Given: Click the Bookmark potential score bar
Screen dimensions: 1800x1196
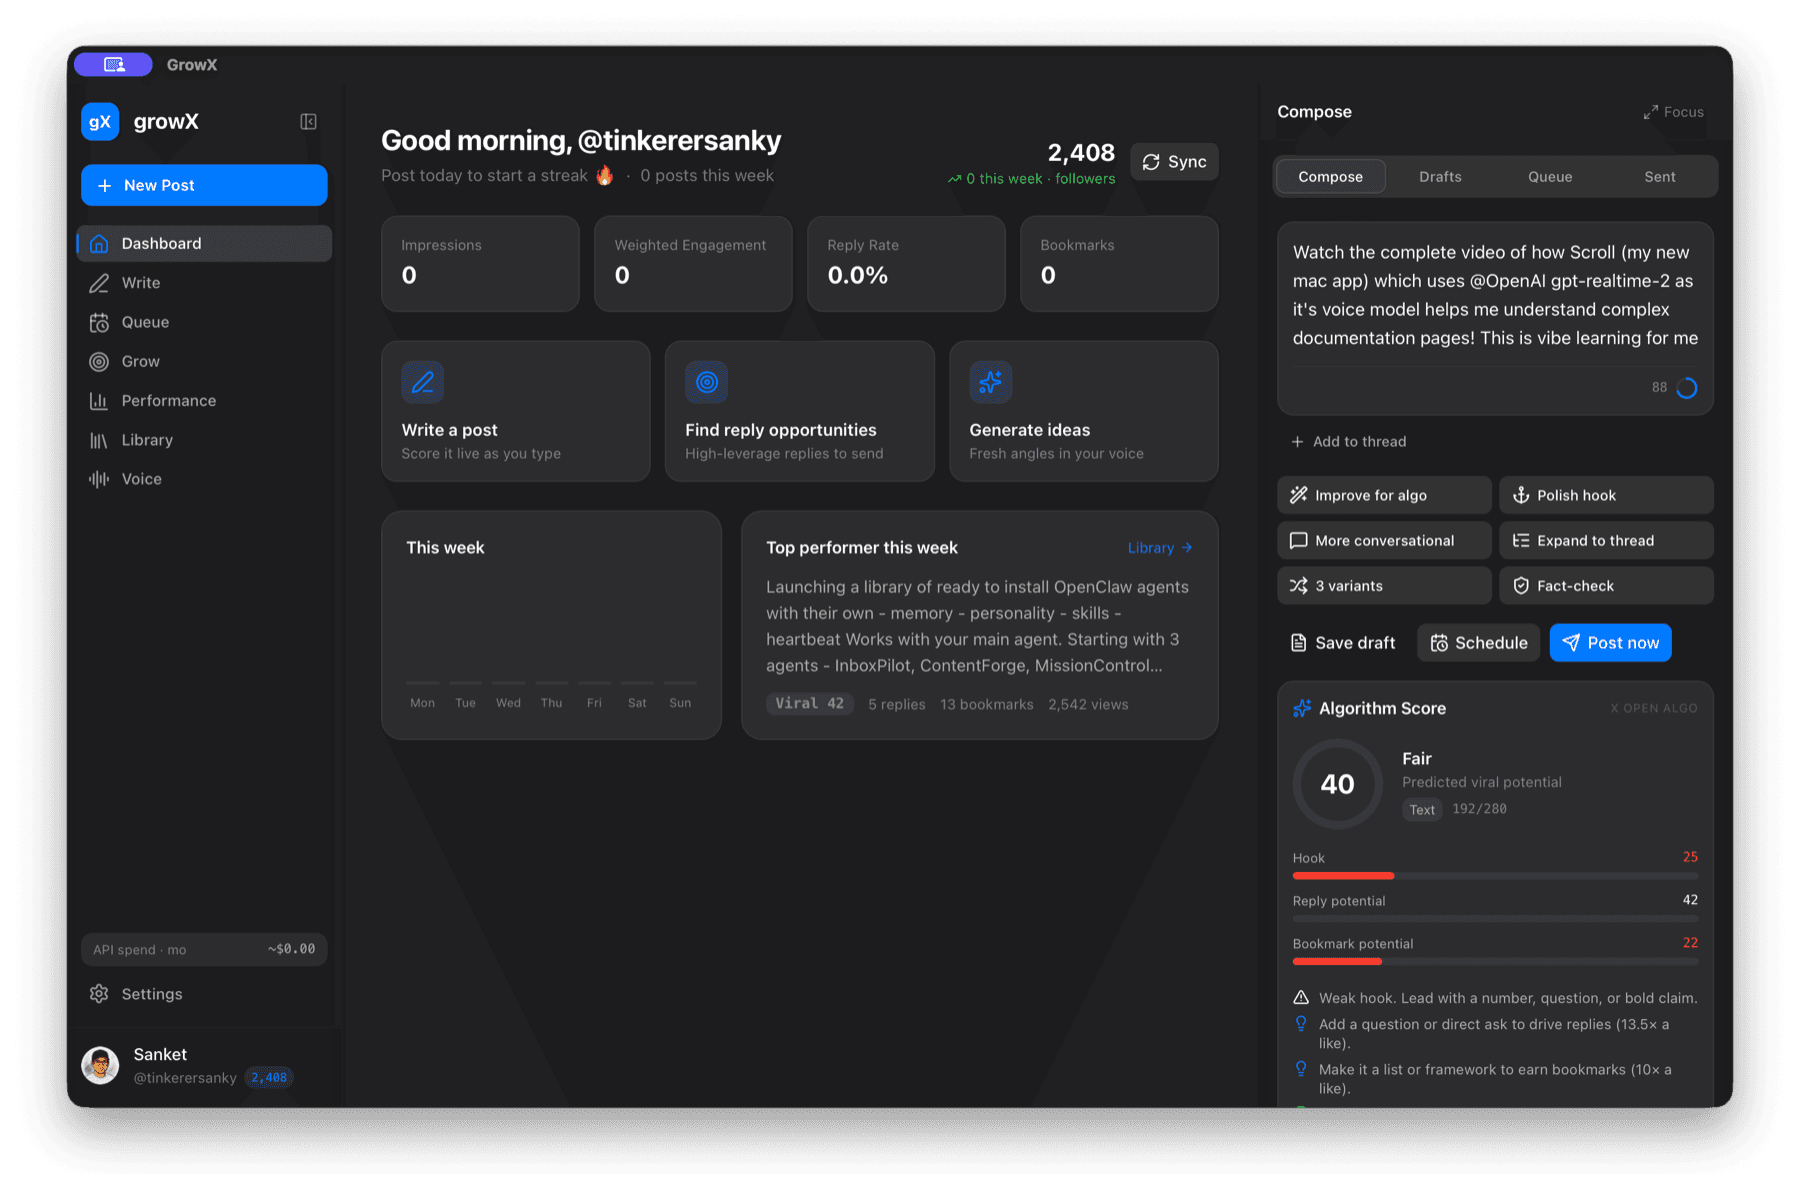Looking at the screenshot, I should pos(1495,962).
